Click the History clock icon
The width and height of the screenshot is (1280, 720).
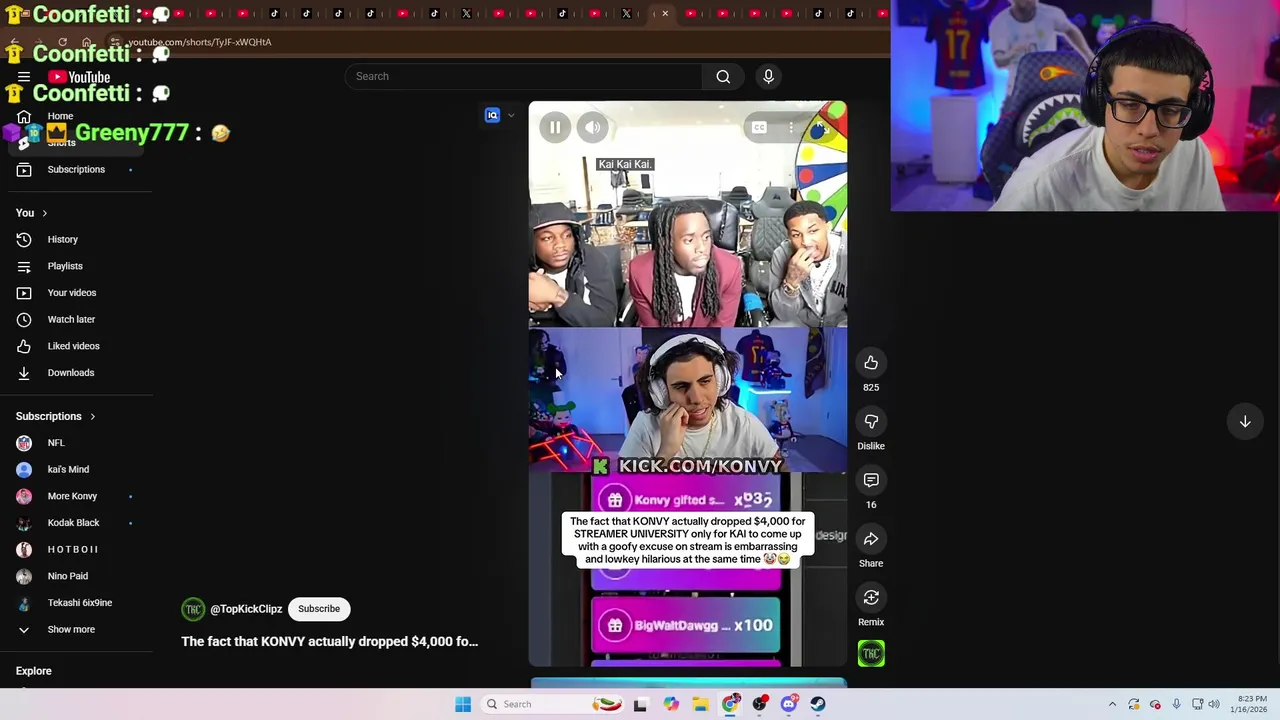(x=24, y=239)
